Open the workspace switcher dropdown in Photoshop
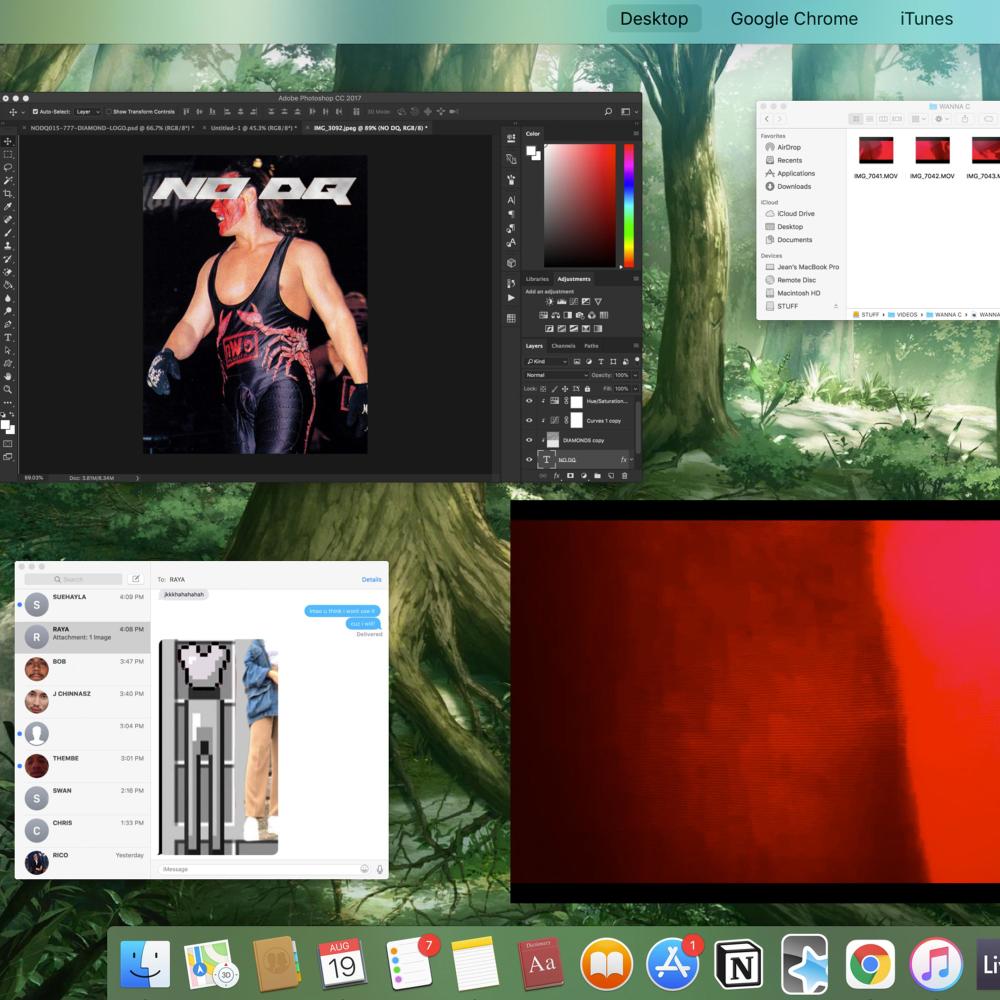1000x1000 pixels. point(629,112)
